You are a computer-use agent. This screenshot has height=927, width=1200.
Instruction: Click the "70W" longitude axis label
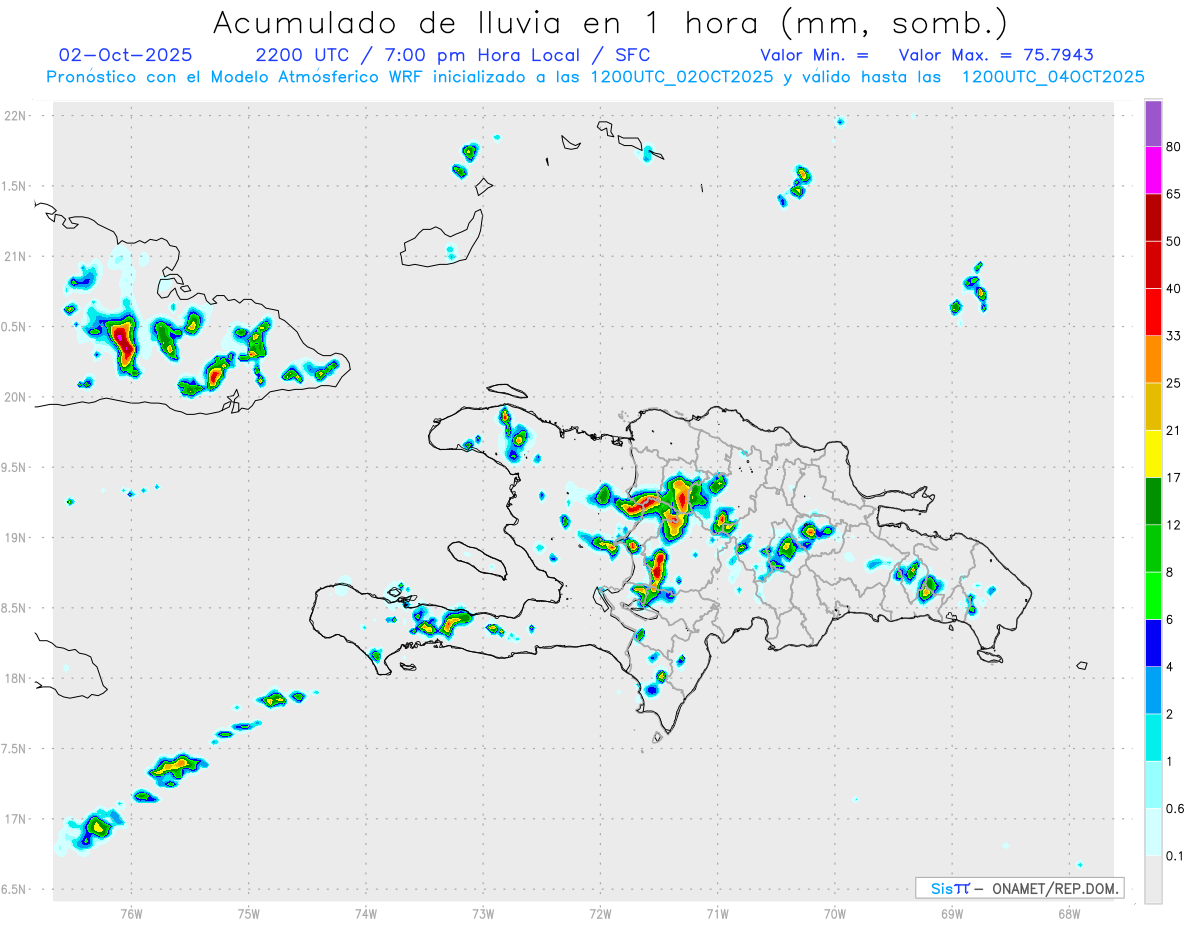(835, 913)
